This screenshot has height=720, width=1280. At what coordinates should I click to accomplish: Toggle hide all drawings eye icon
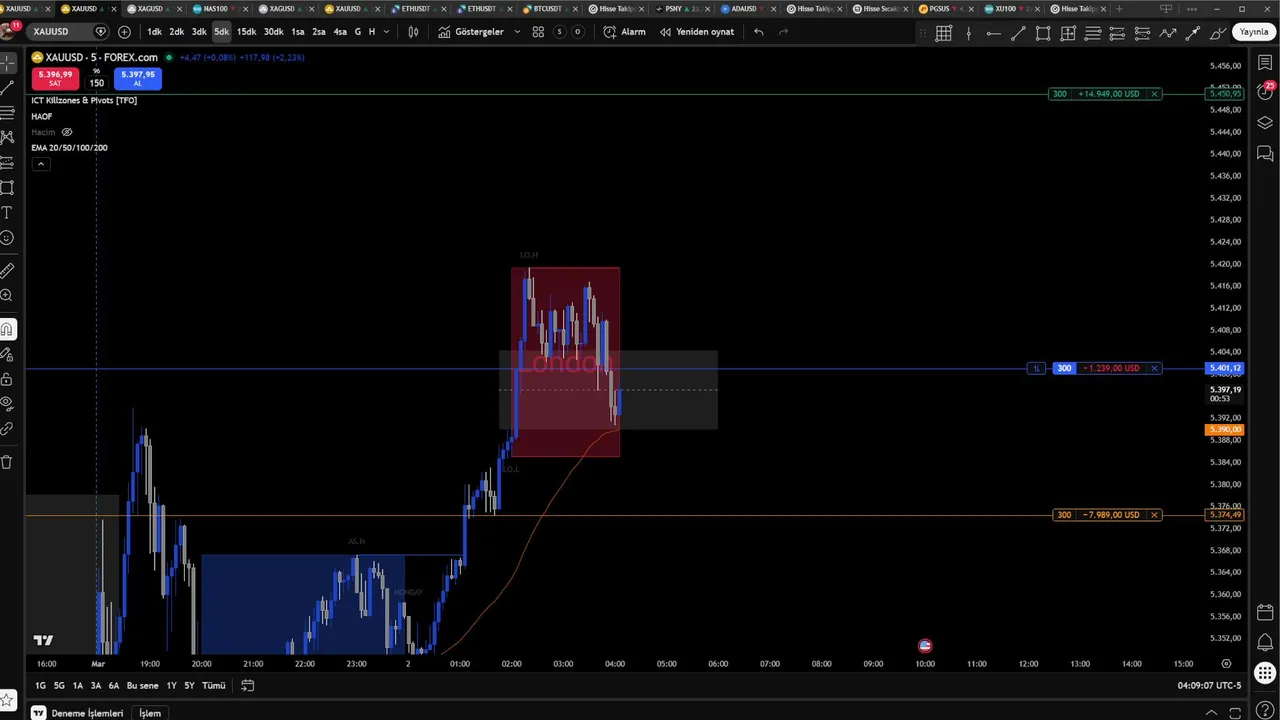(x=7, y=404)
